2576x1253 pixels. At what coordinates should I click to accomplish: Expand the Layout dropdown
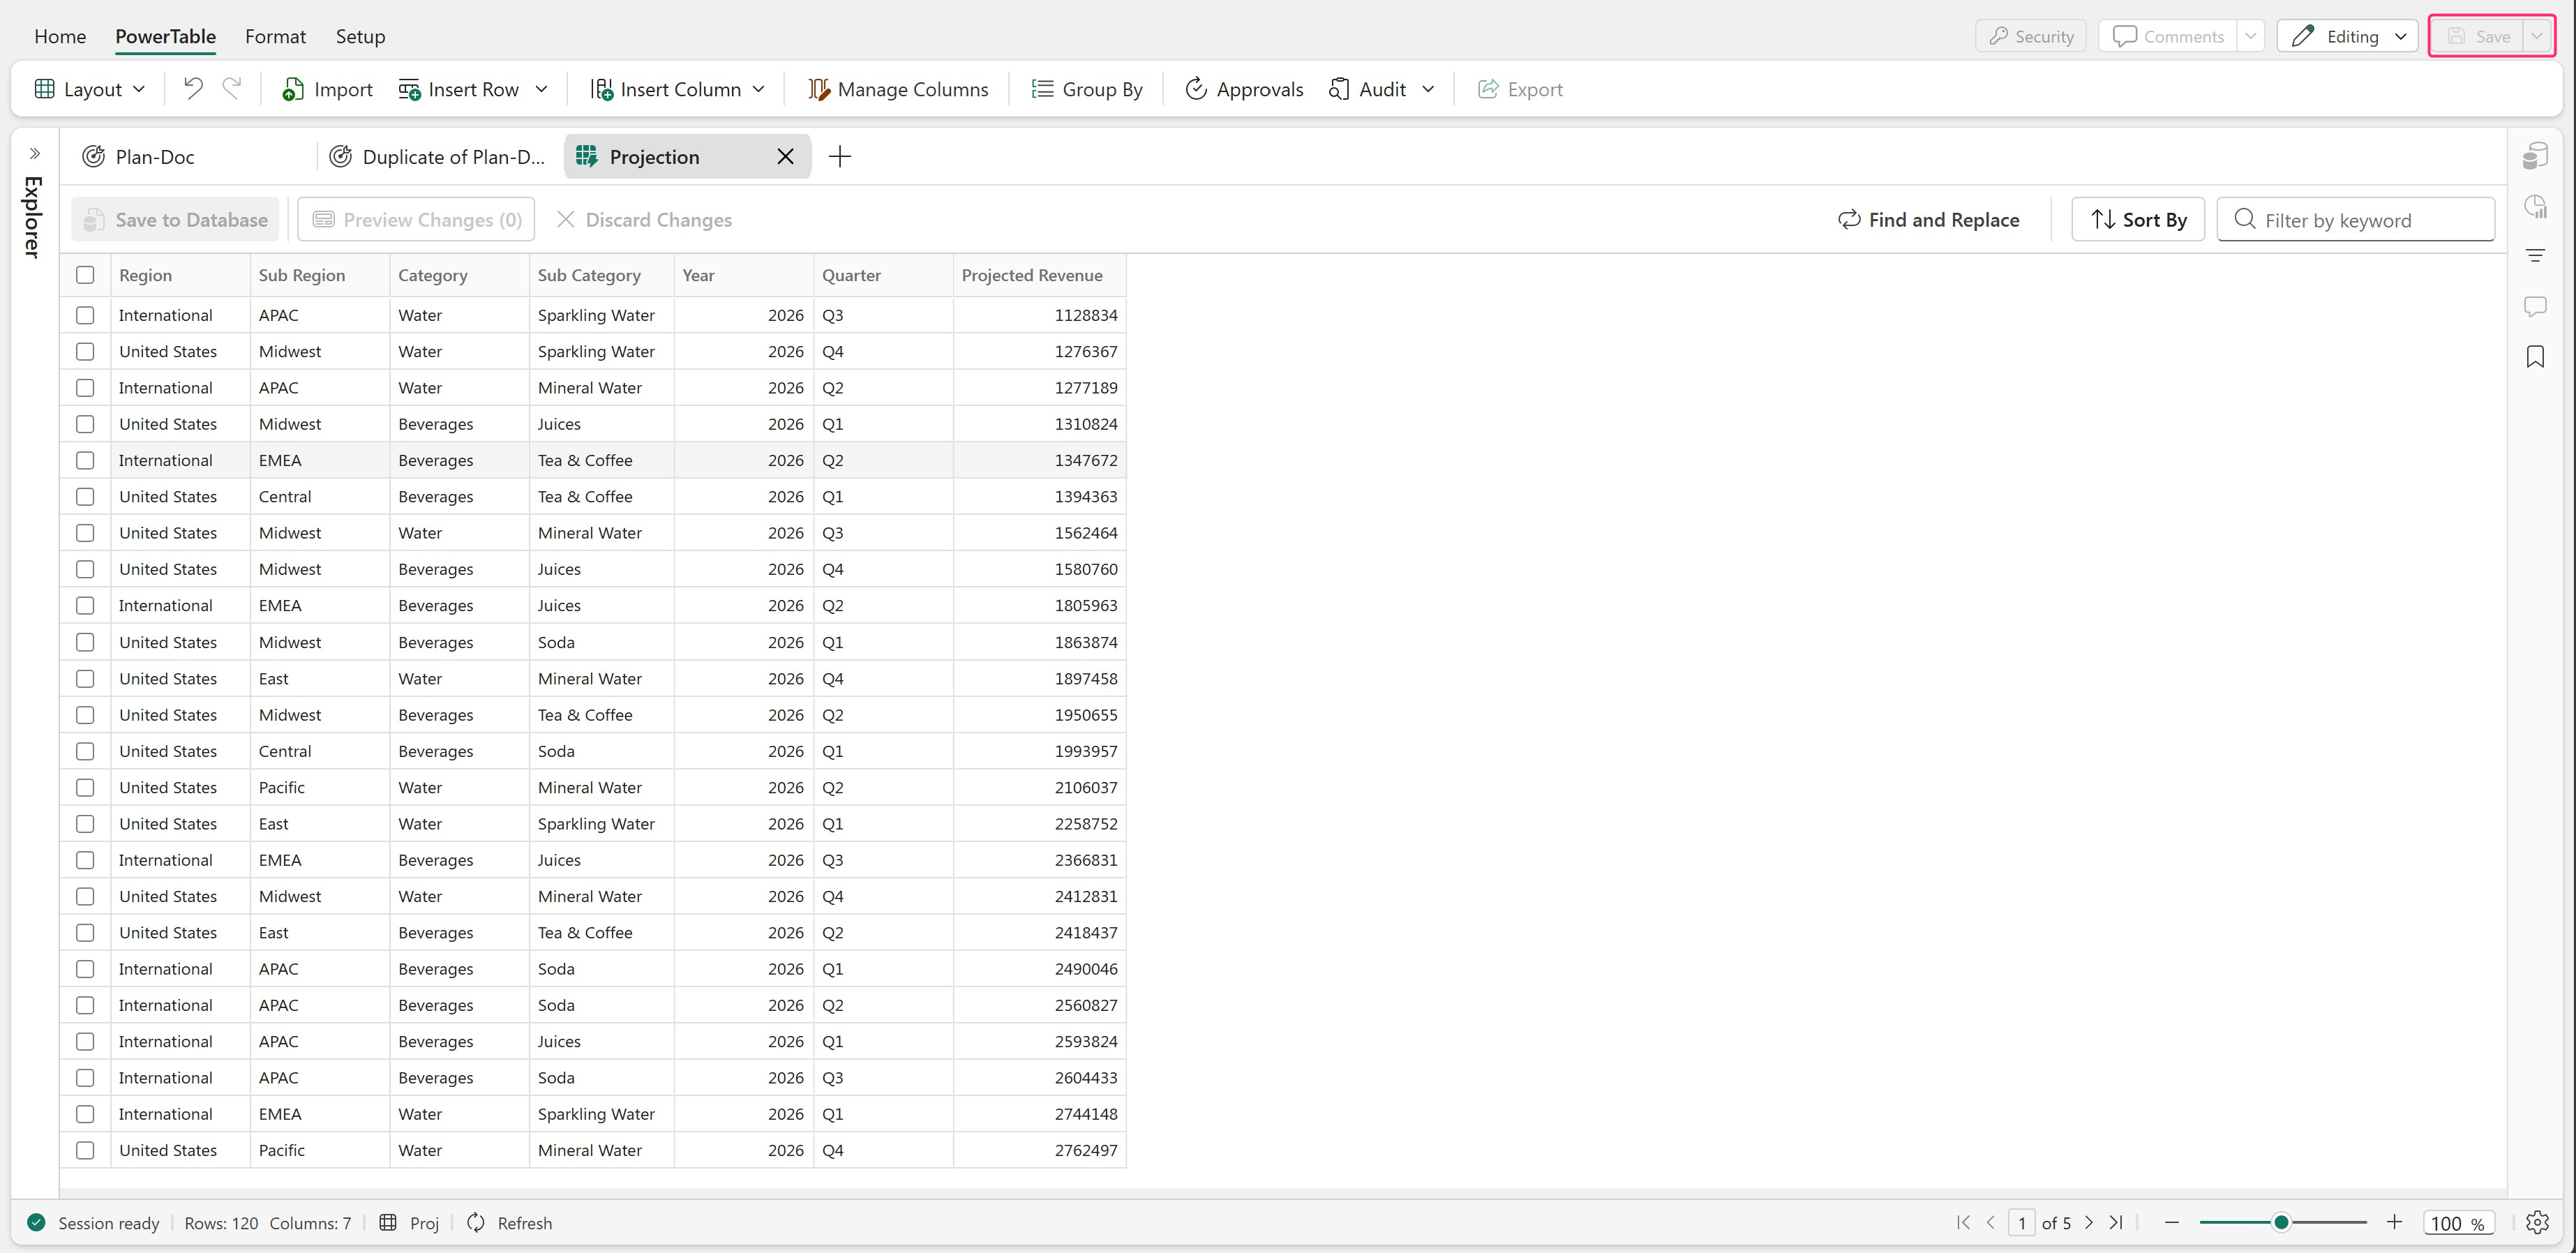[90, 89]
